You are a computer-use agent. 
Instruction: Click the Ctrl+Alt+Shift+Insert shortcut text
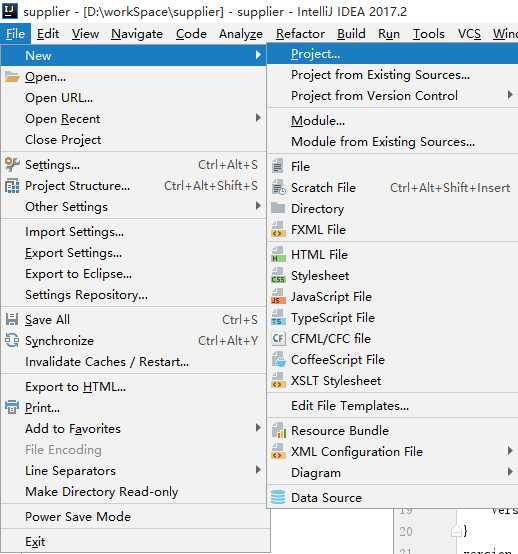pyautogui.click(x=450, y=188)
